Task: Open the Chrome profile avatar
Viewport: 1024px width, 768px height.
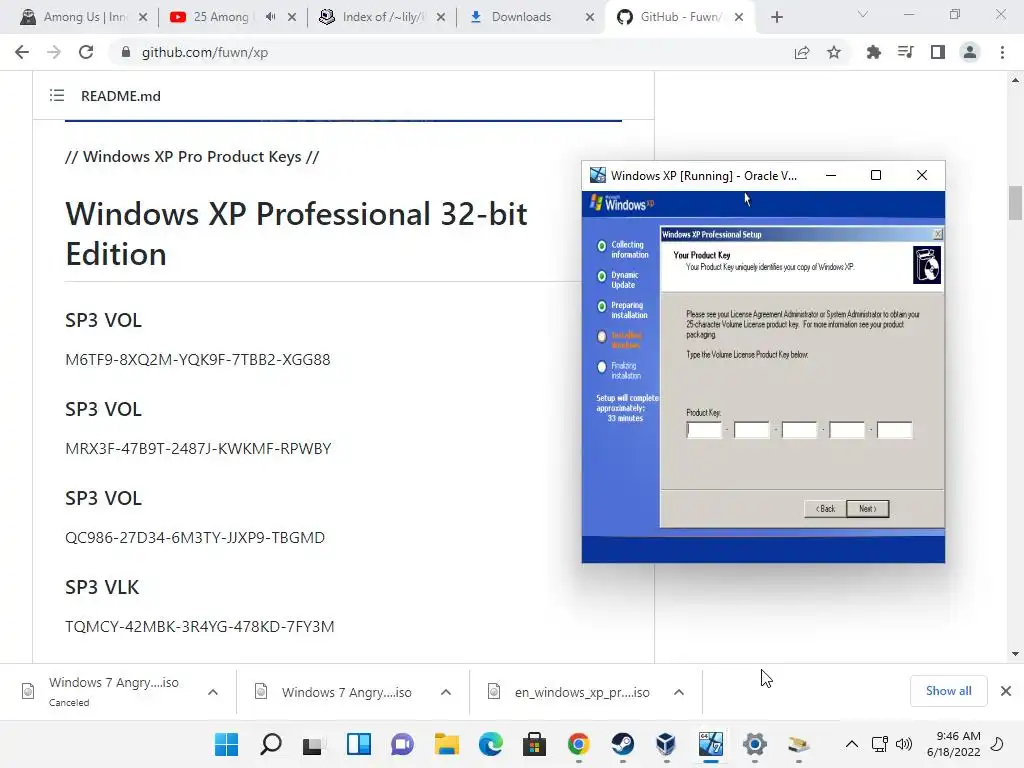Action: coord(970,52)
